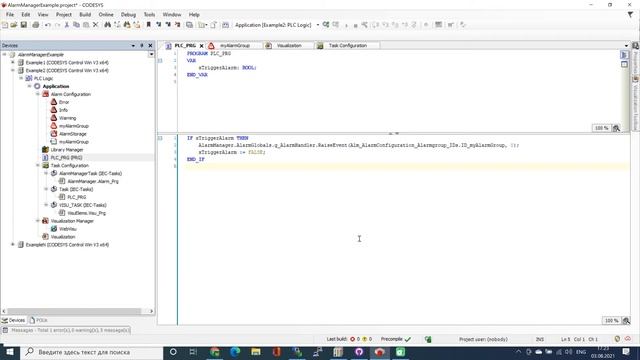The image size is (640, 360).
Task: Click the Windows search box
Action: tap(92, 352)
